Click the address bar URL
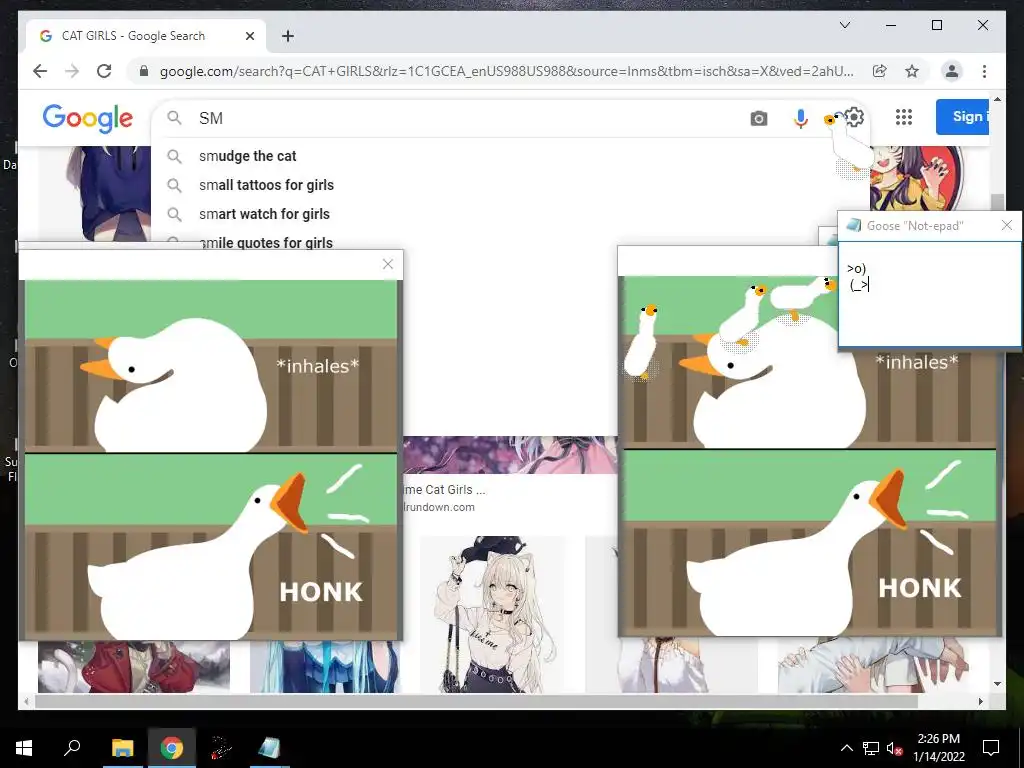The width and height of the screenshot is (1024, 768). [x=506, y=71]
